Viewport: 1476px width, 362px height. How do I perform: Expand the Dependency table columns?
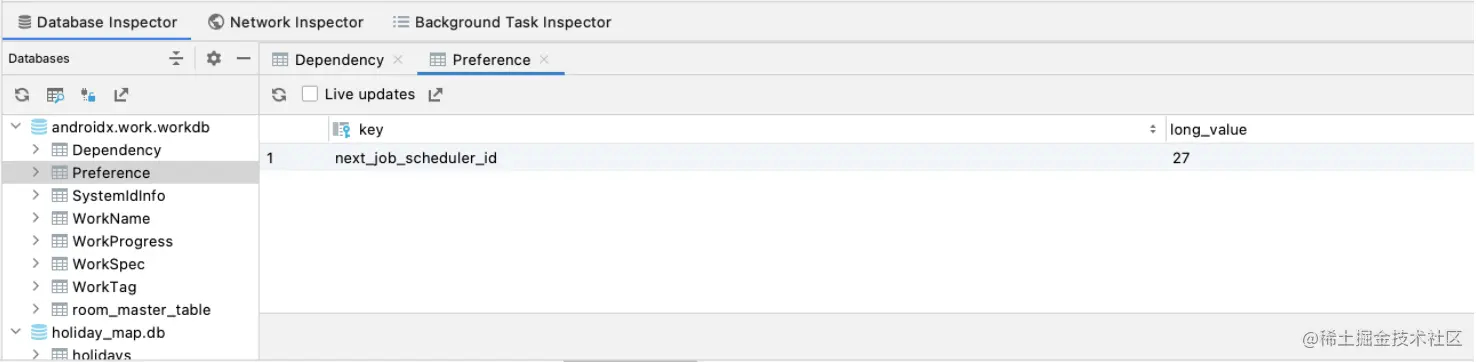tap(36, 150)
